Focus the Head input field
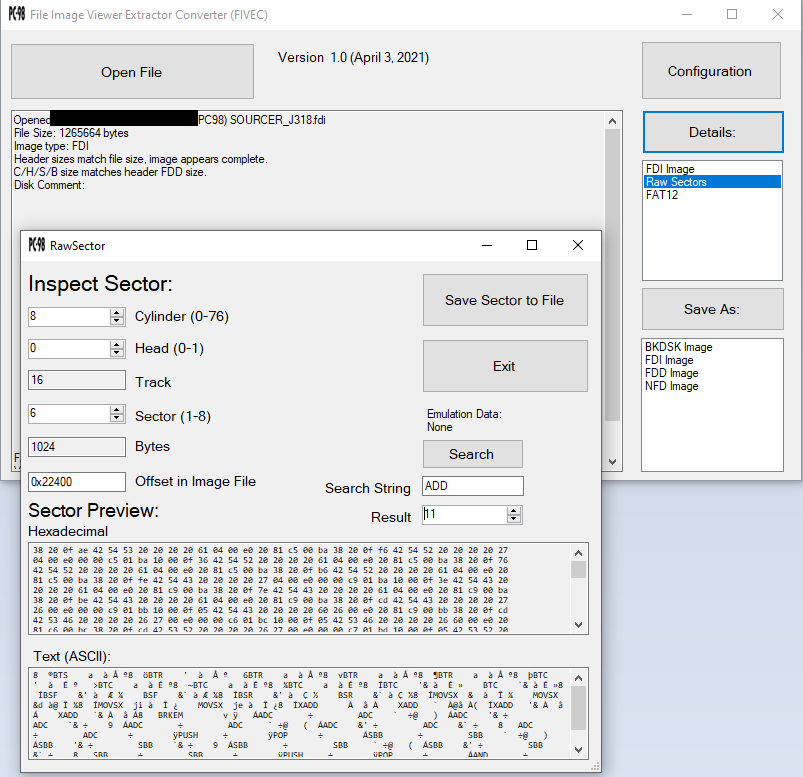This screenshot has width=803, height=777. point(69,349)
